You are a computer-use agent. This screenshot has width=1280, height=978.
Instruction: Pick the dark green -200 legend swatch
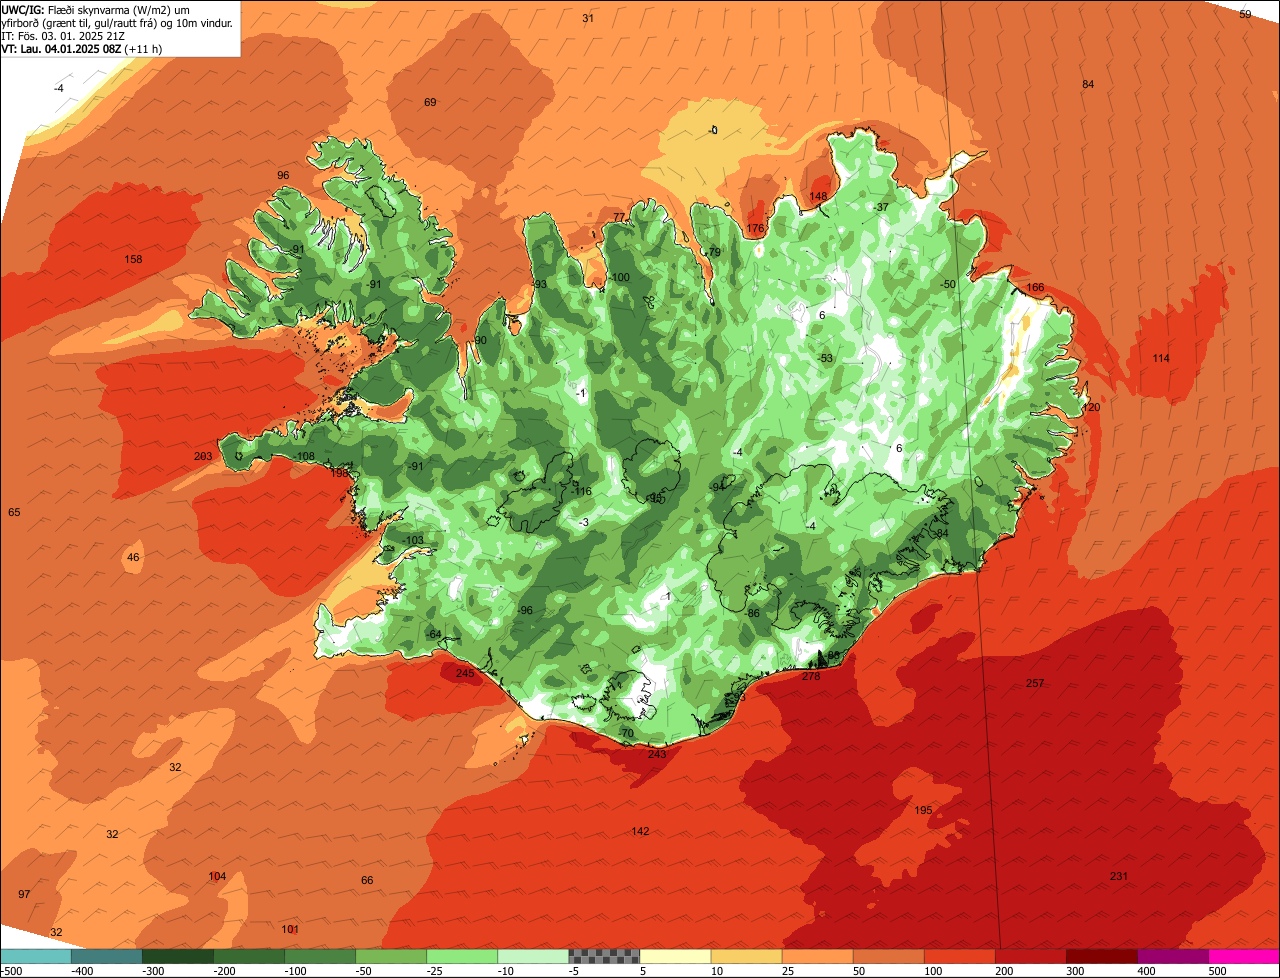coord(249,956)
